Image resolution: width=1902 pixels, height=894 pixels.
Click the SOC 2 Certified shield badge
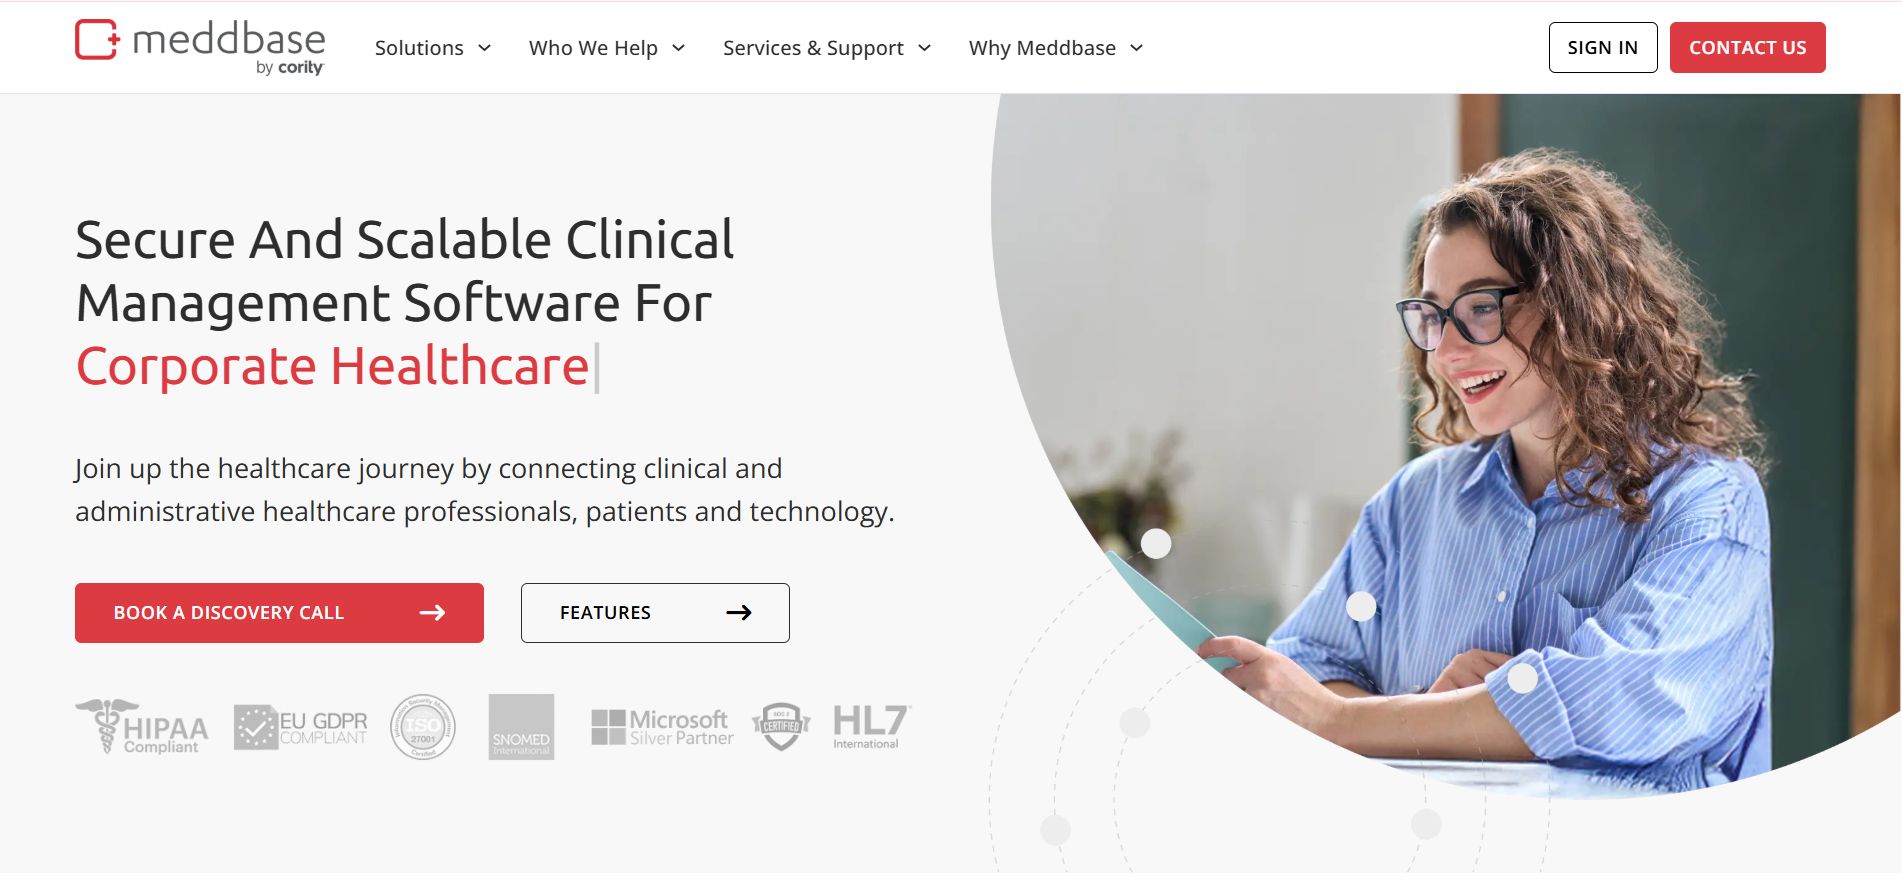(x=781, y=727)
